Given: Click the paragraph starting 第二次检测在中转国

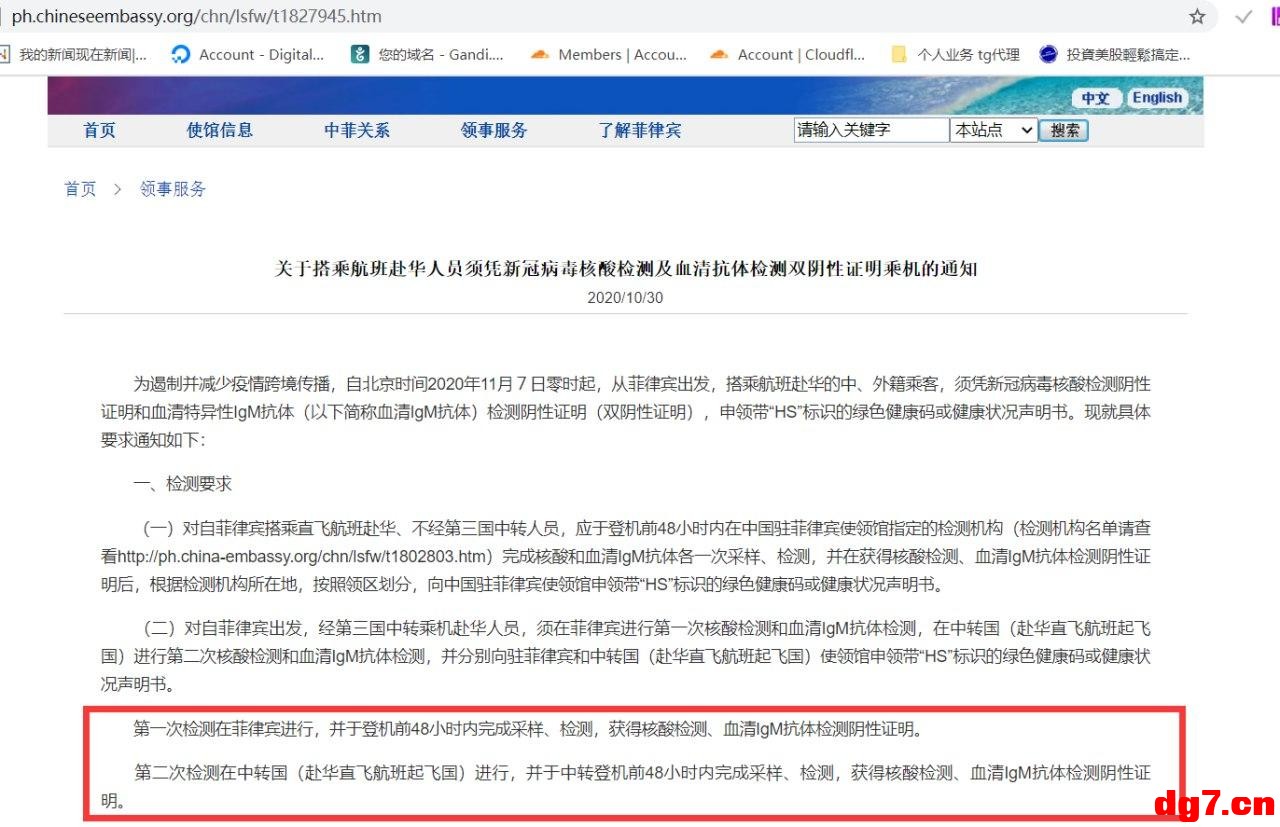Looking at the screenshot, I should 626,786.
